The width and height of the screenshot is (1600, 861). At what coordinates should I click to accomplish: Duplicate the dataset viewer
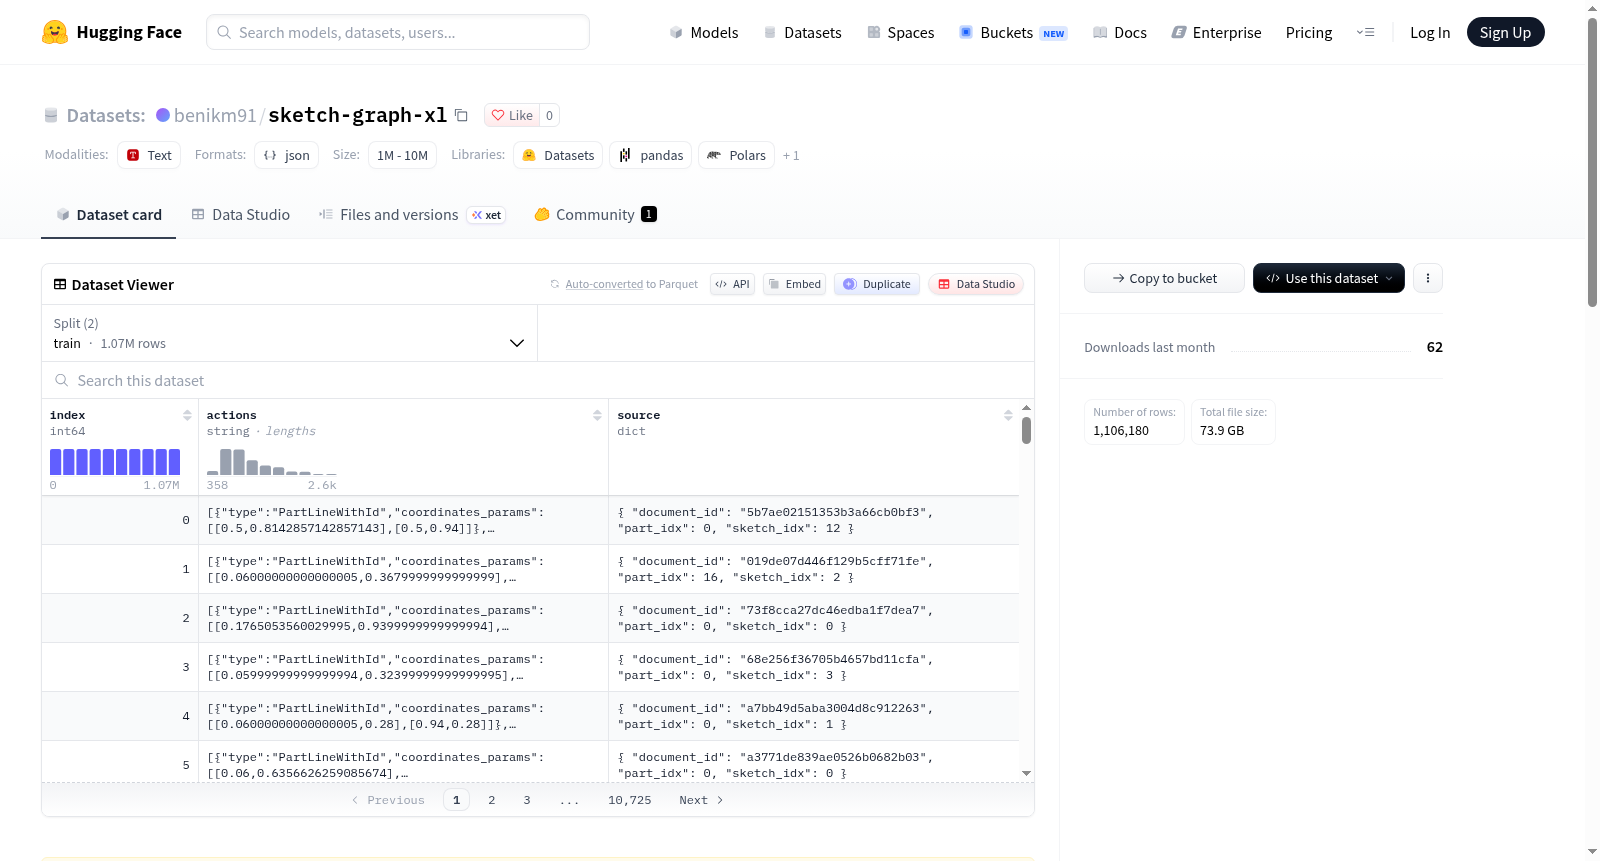point(877,284)
